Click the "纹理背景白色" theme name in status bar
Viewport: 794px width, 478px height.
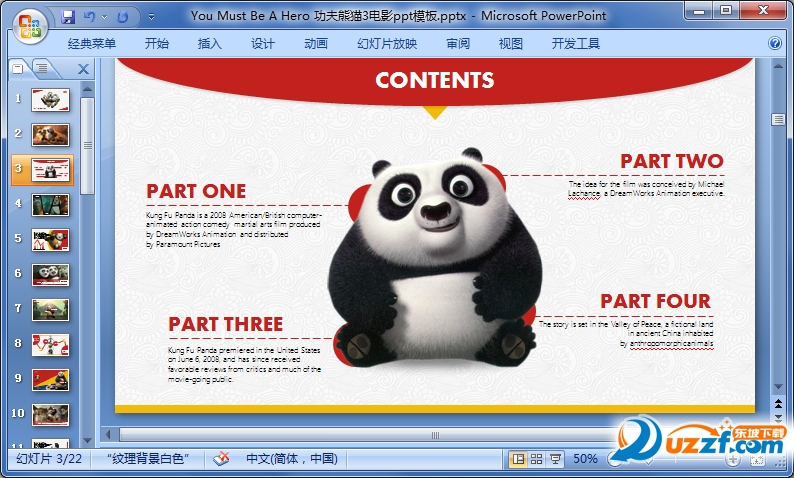click(148, 459)
